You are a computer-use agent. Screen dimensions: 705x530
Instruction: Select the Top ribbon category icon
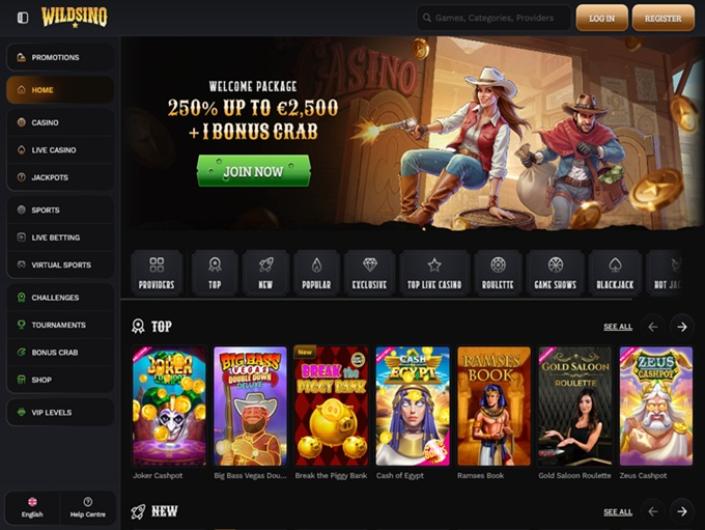tap(214, 273)
